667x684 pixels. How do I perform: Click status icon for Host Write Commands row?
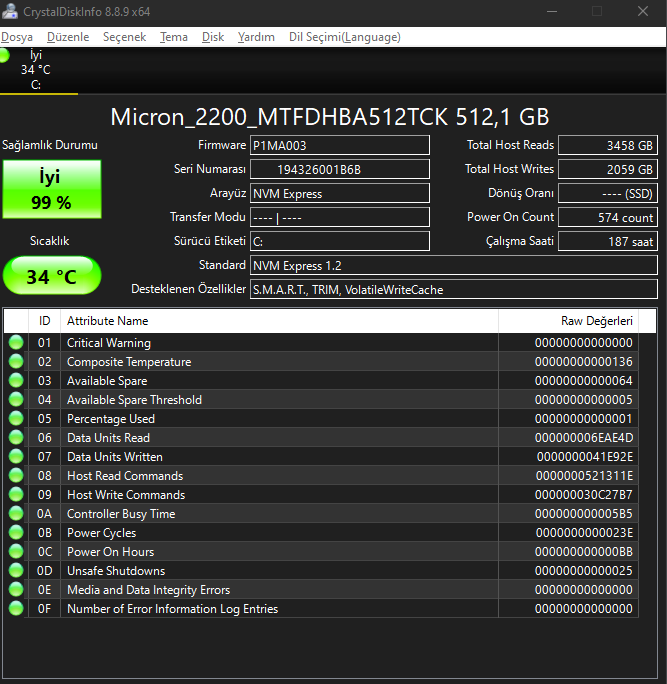point(16,495)
